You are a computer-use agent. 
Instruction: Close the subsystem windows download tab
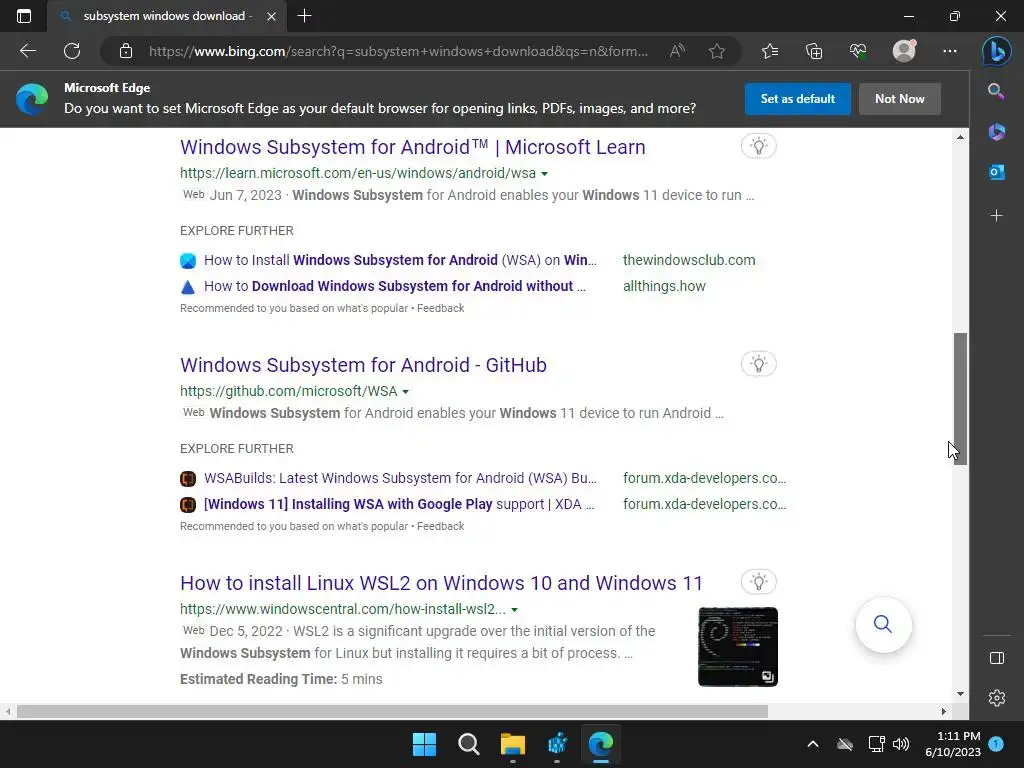click(x=272, y=16)
